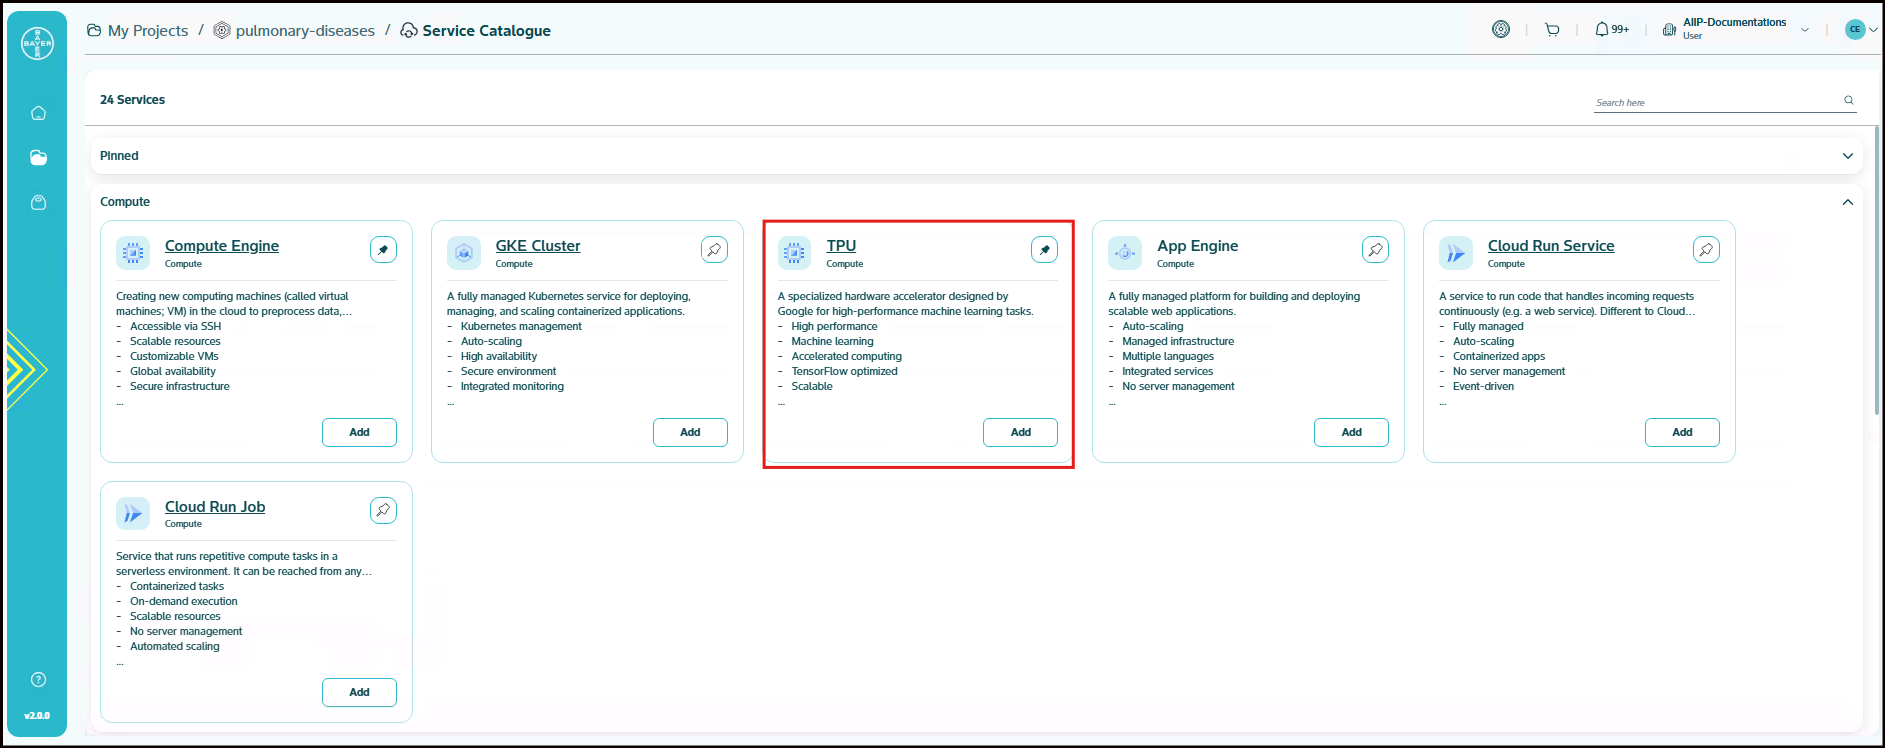This screenshot has height=748, width=1885.
Task: Open the notifications bell icon
Action: (x=1602, y=30)
